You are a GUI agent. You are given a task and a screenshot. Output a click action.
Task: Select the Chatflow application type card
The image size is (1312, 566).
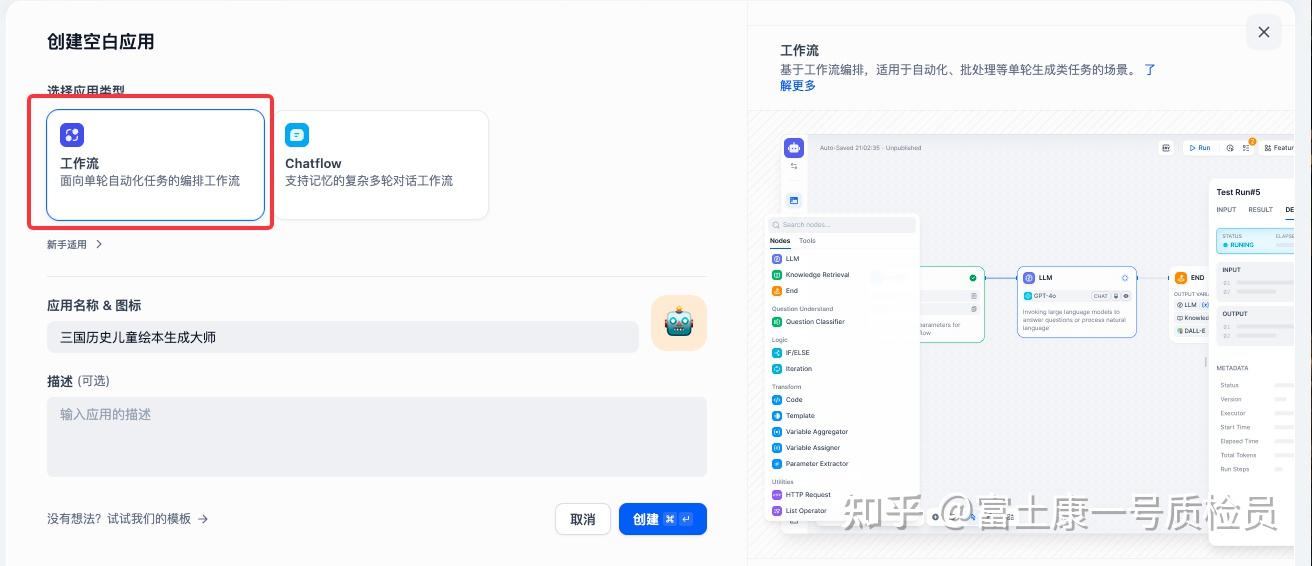(x=380, y=165)
